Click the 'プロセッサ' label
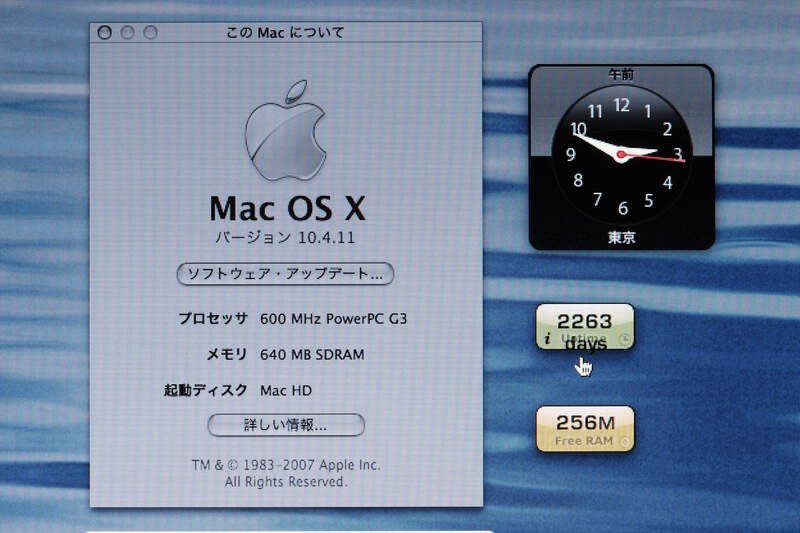 [213, 319]
